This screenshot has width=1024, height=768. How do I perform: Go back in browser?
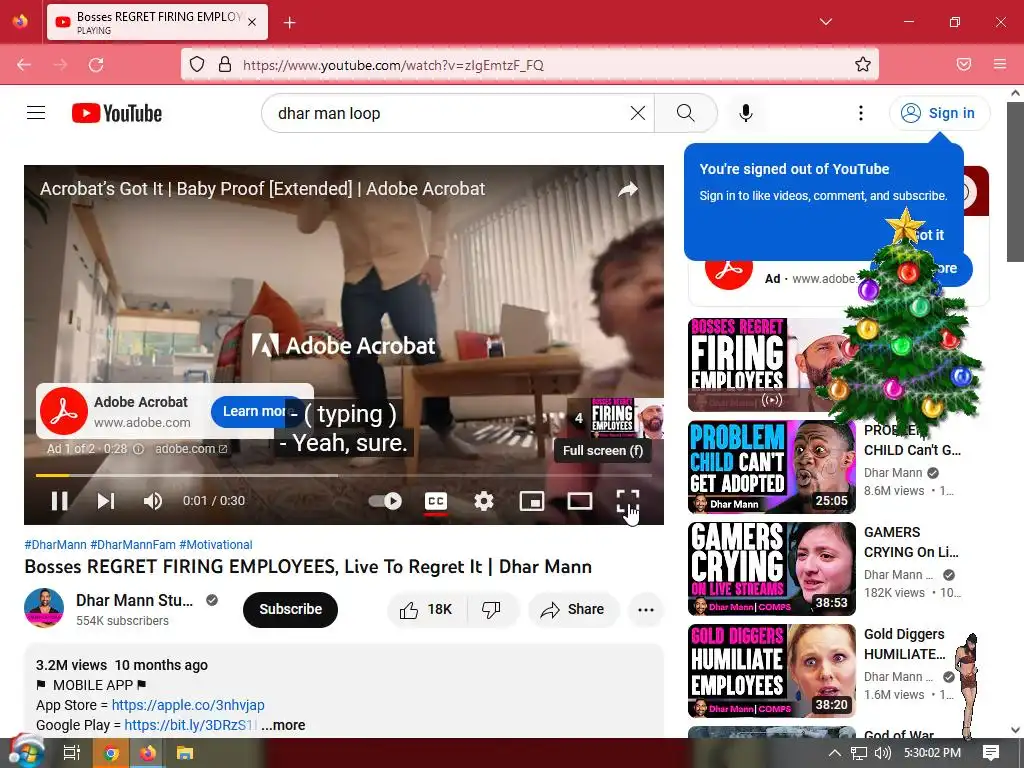[24, 65]
